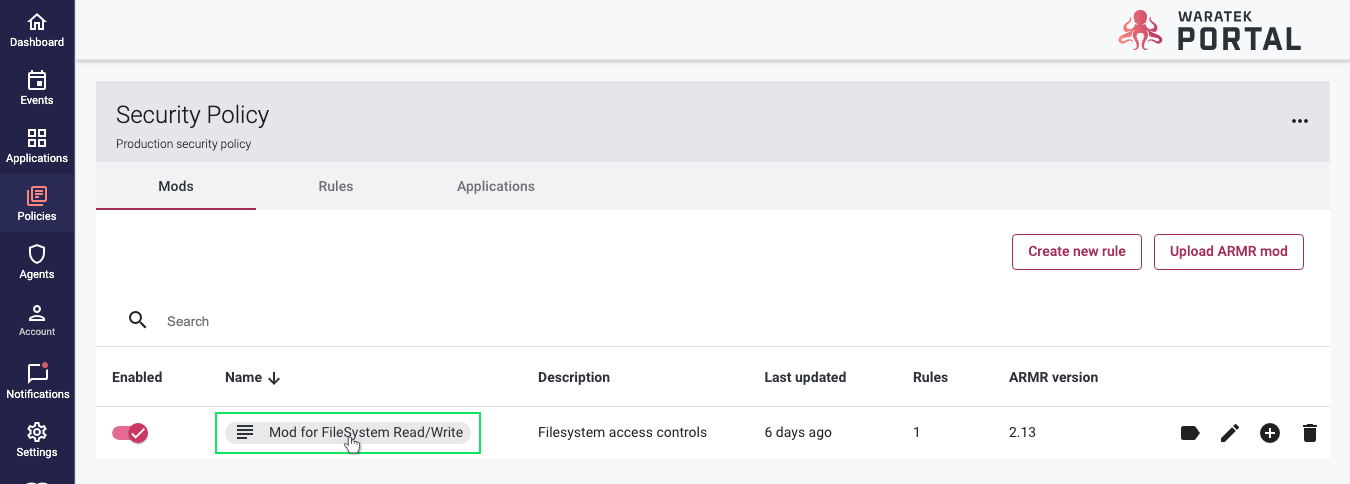This screenshot has height=484, width=1350.
Task: Click the ARMR version column header
Action: [x=1053, y=377]
